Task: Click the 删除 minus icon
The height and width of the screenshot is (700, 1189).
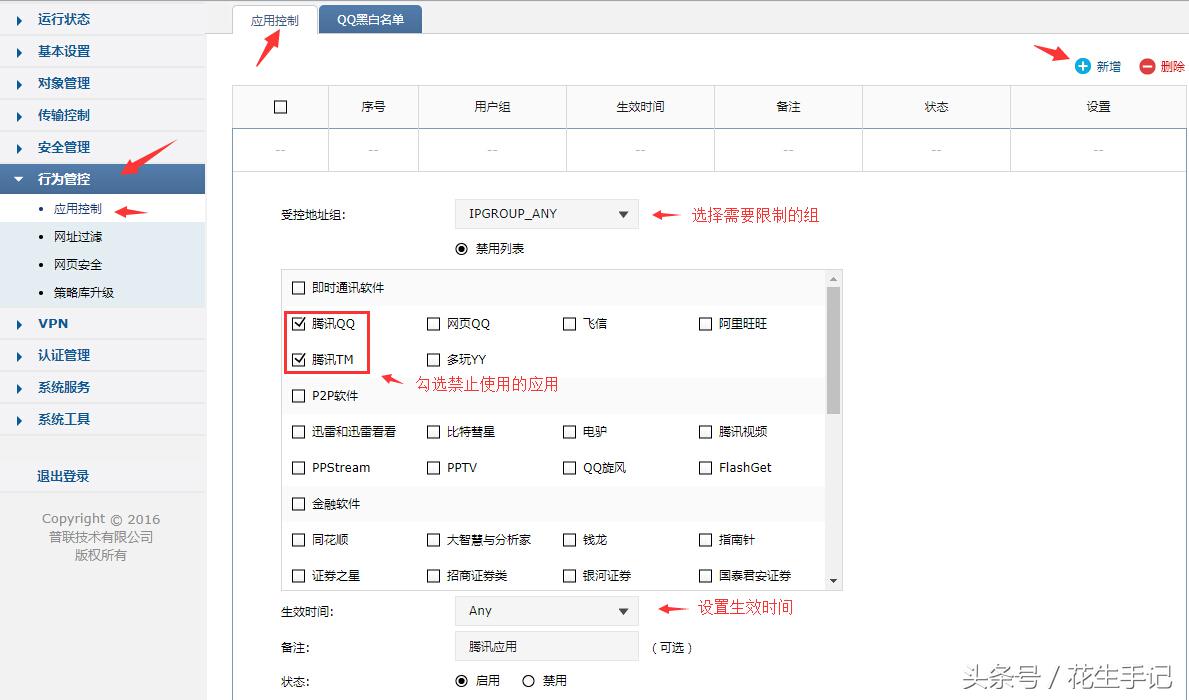Action: pos(1147,66)
